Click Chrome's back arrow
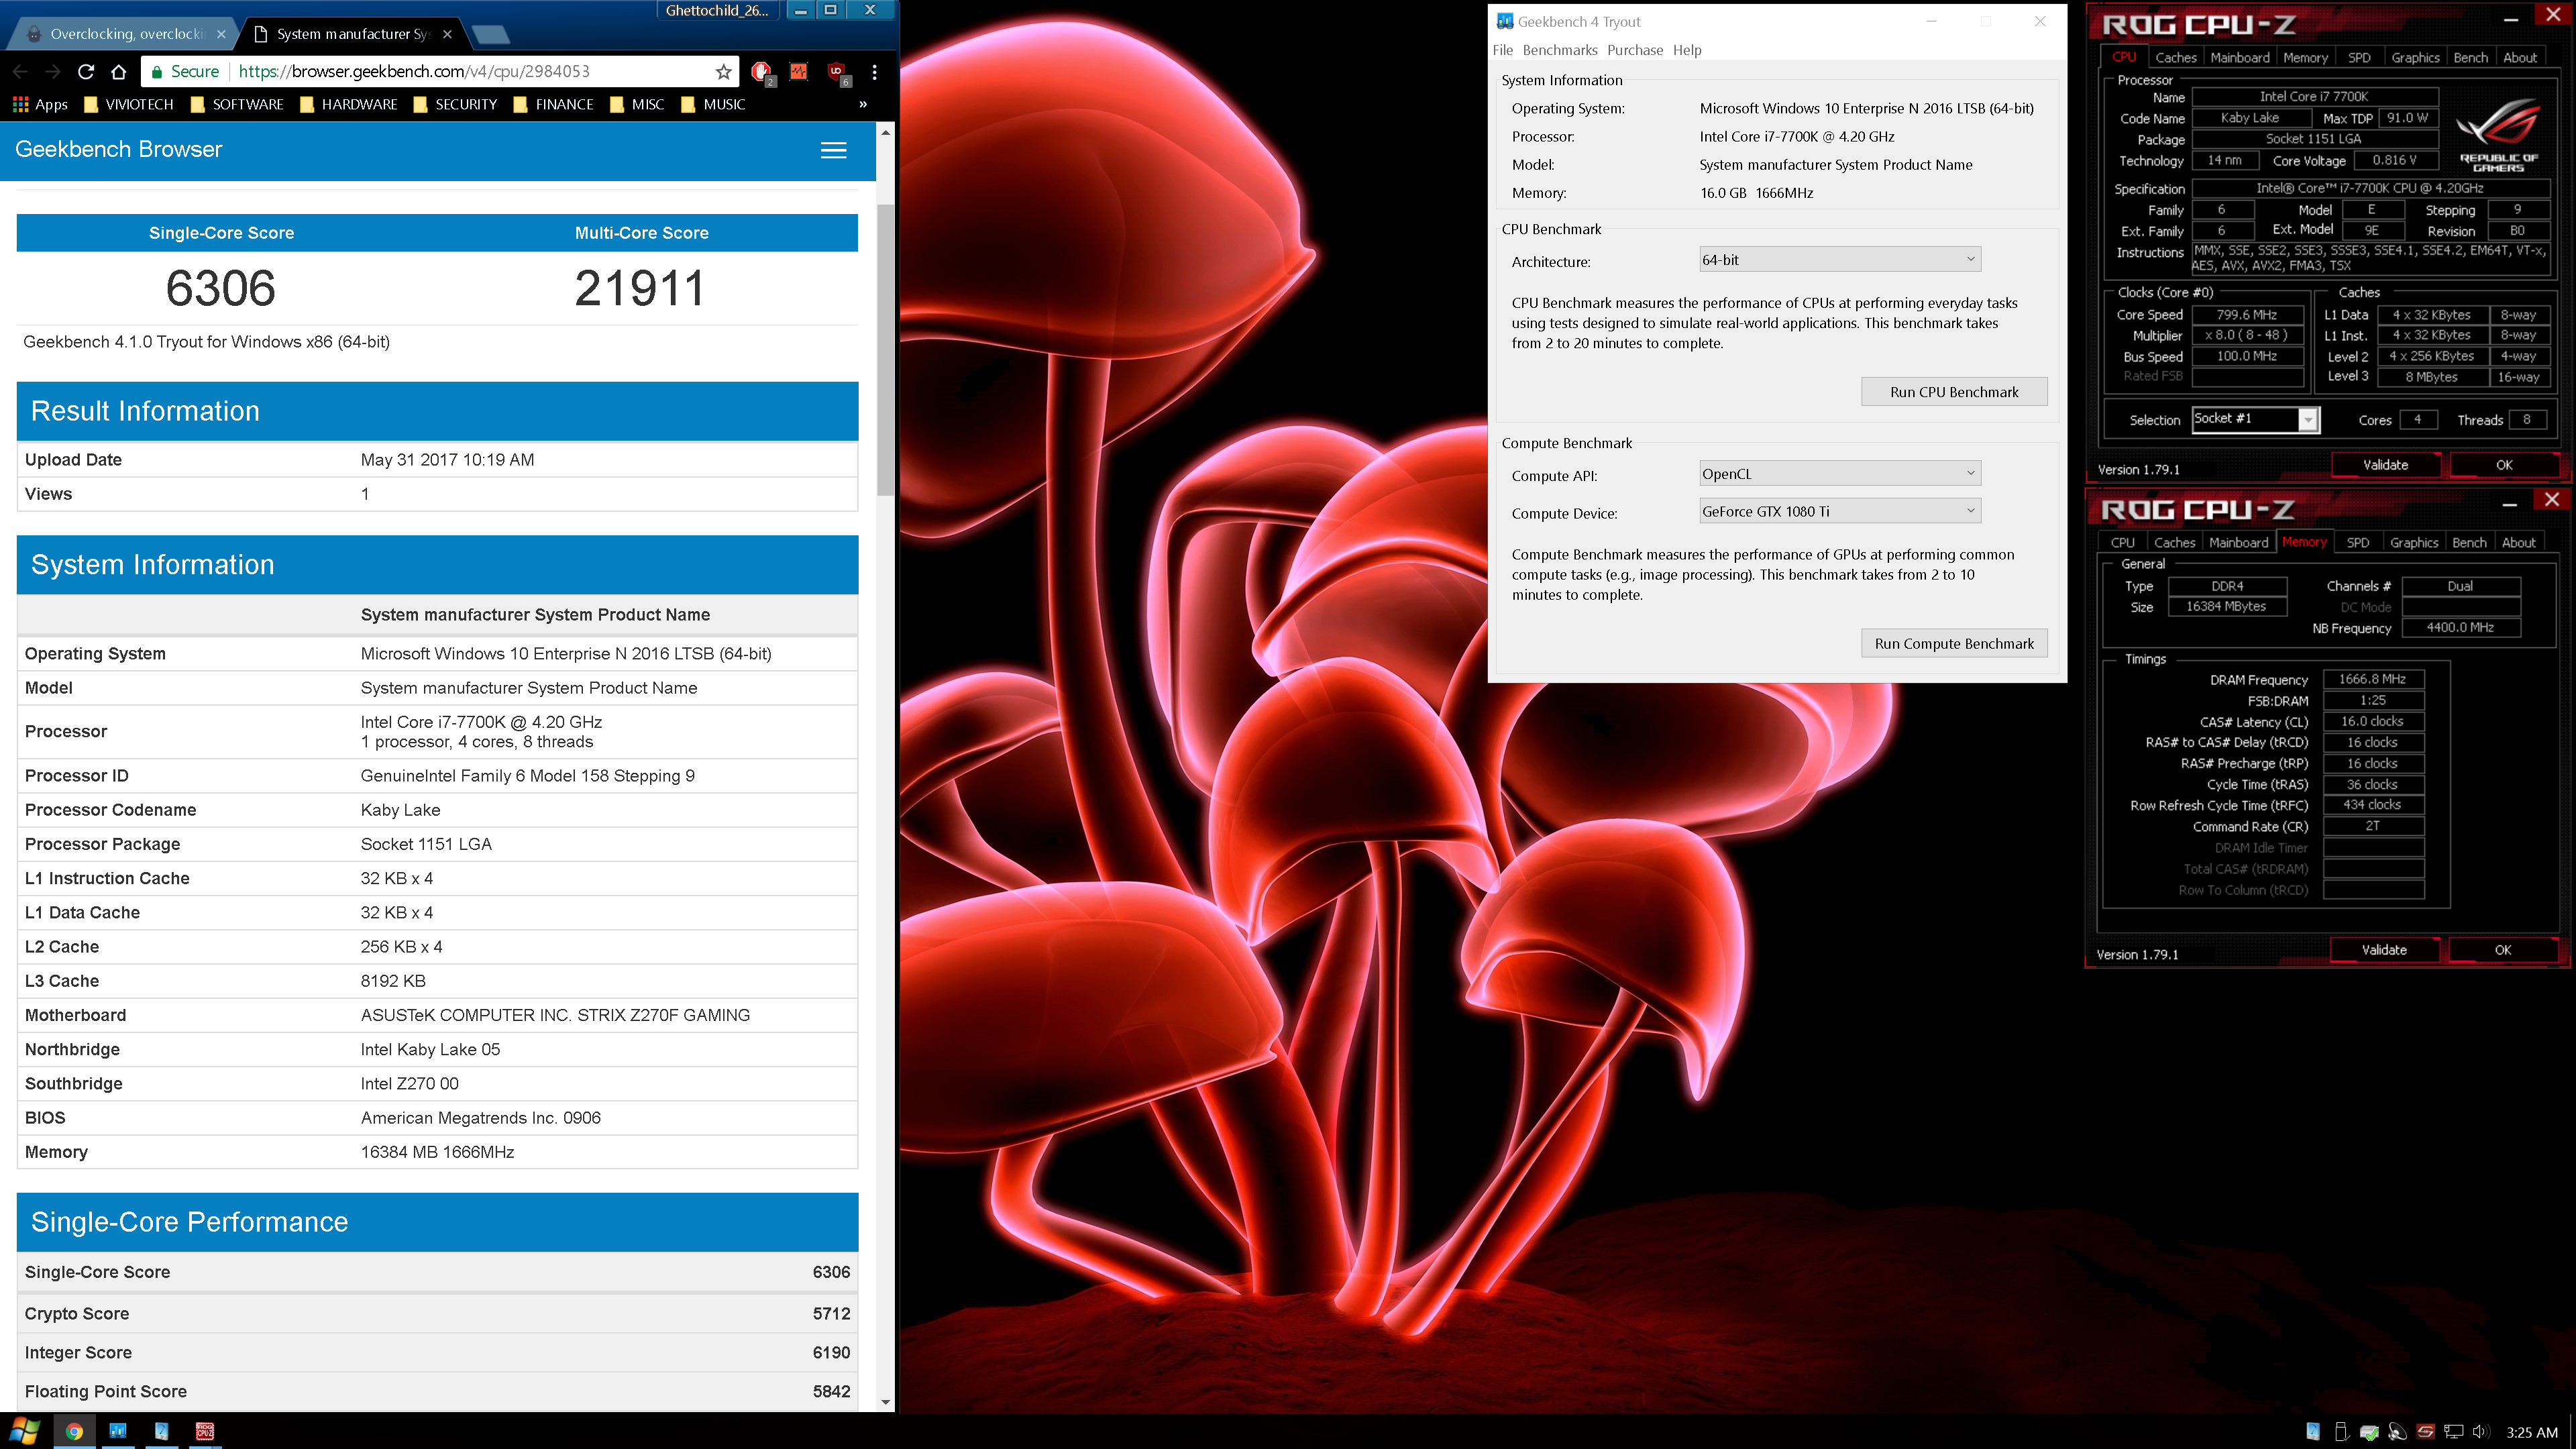Screen dimensions: 2576x1449 pos(20,72)
